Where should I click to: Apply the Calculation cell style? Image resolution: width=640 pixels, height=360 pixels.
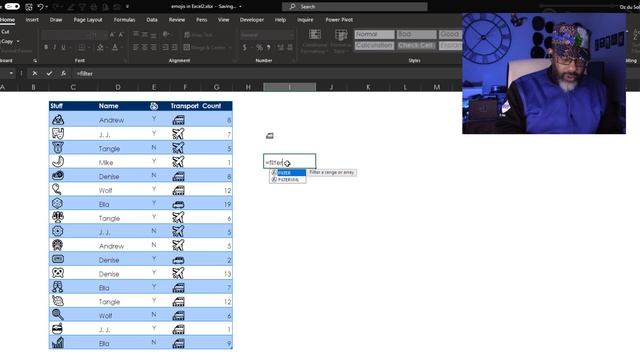[x=374, y=45]
